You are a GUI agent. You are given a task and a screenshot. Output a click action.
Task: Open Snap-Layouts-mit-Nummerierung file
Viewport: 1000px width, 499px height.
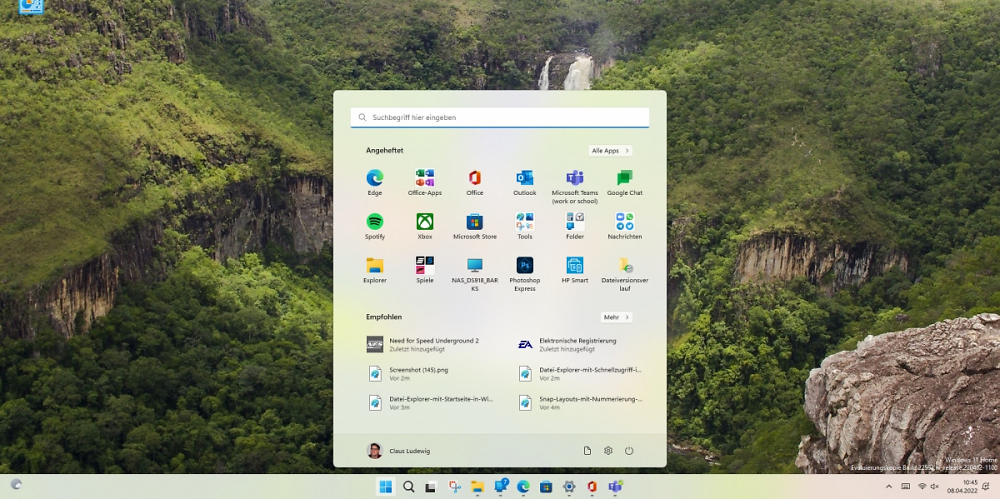pyautogui.click(x=580, y=403)
